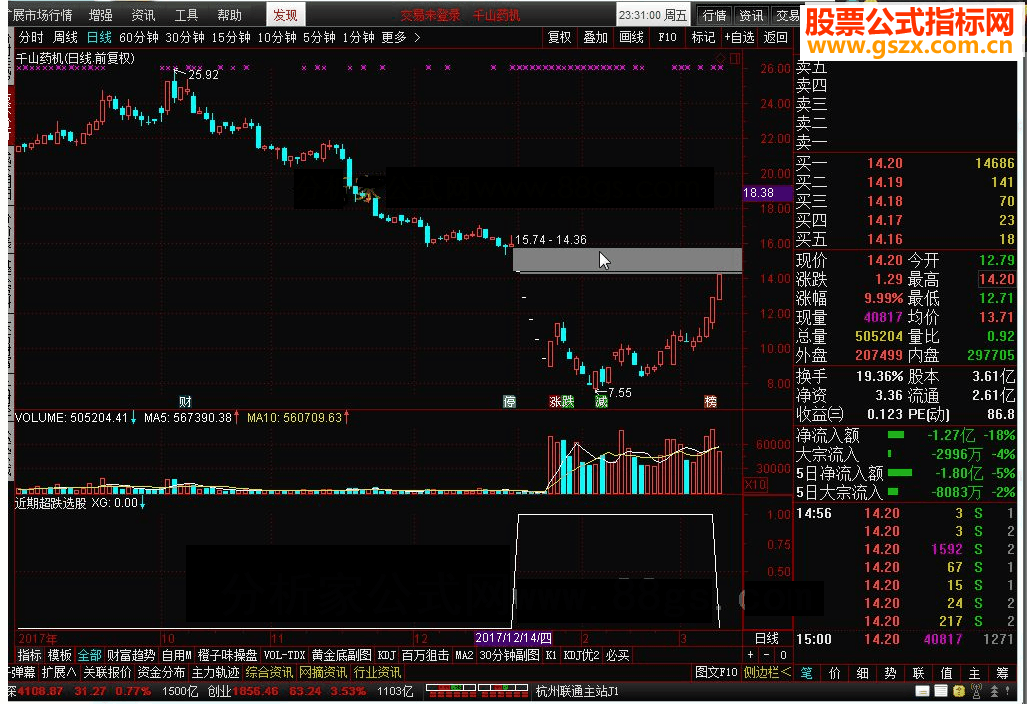Image resolution: width=1027 pixels, height=704 pixels.
Task: Click the X10 volume scale label
Action: tap(755, 485)
